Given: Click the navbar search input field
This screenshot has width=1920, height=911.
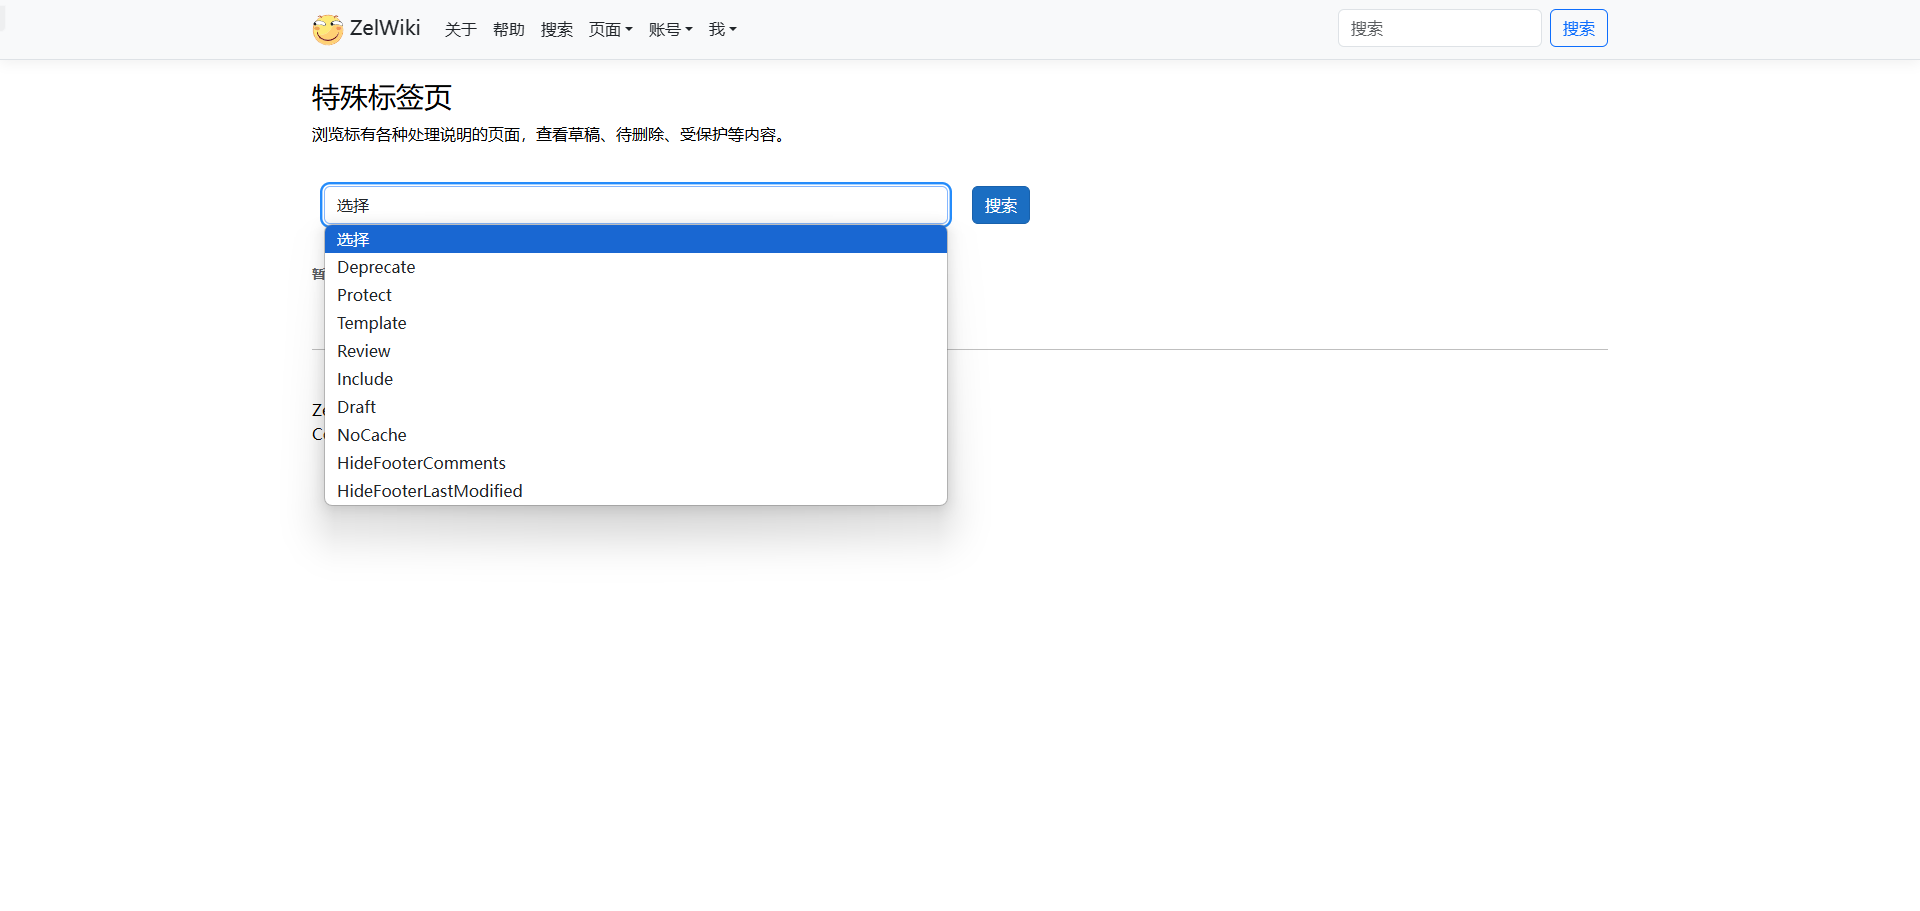Looking at the screenshot, I should (x=1438, y=28).
